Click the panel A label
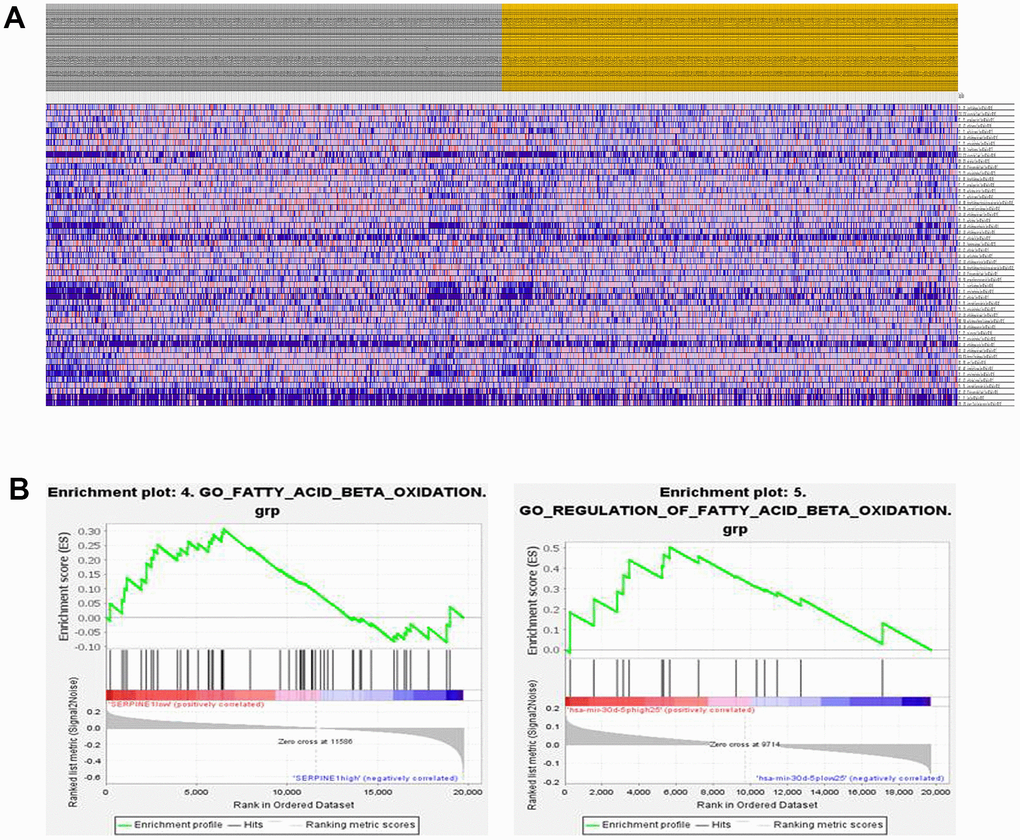1020x840 pixels. 15,20
